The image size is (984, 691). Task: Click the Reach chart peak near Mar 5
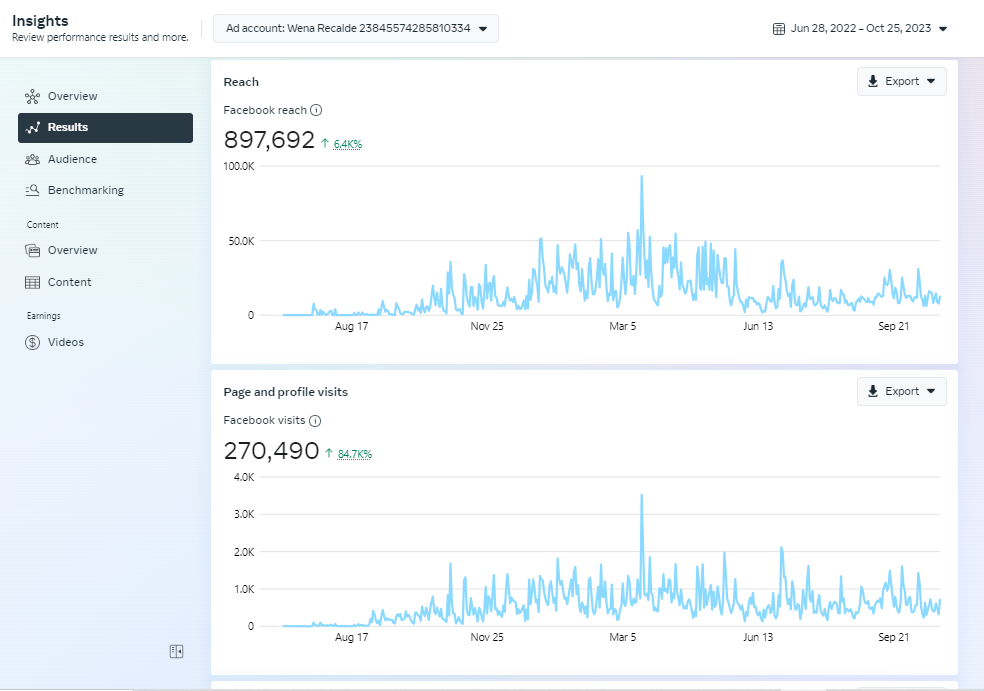click(641, 177)
